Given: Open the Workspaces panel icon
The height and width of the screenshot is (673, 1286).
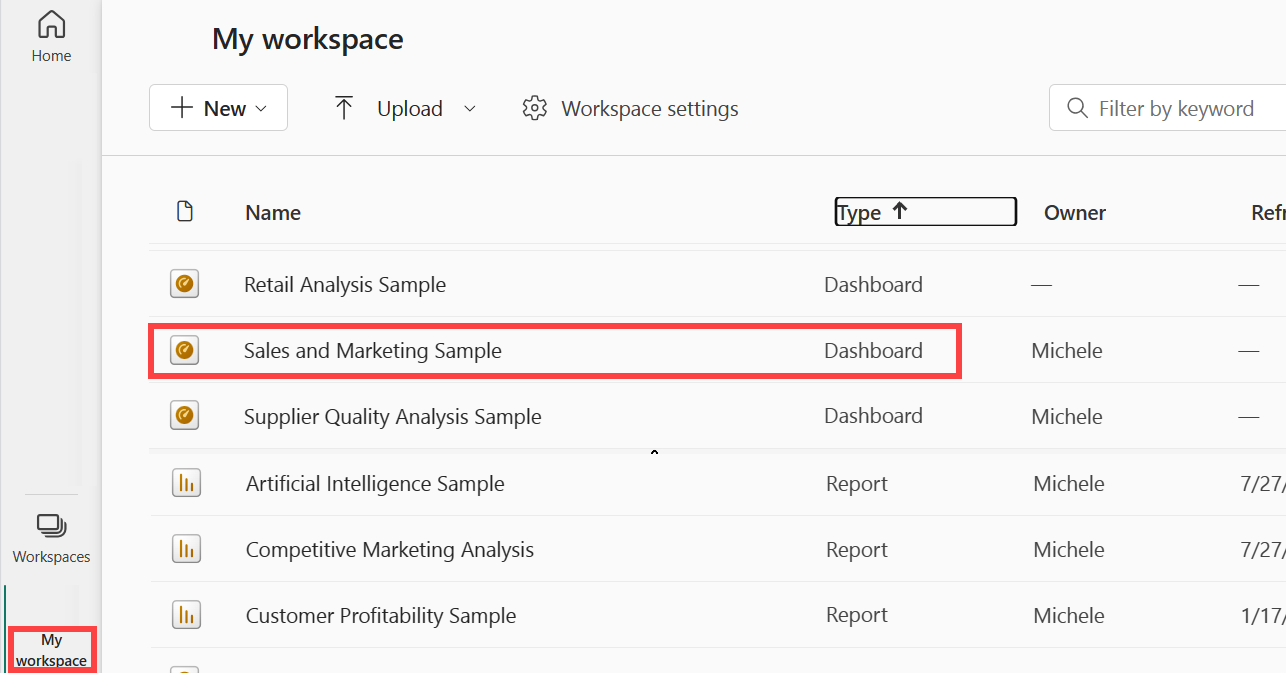Looking at the screenshot, I should click(x=51, y=523).
